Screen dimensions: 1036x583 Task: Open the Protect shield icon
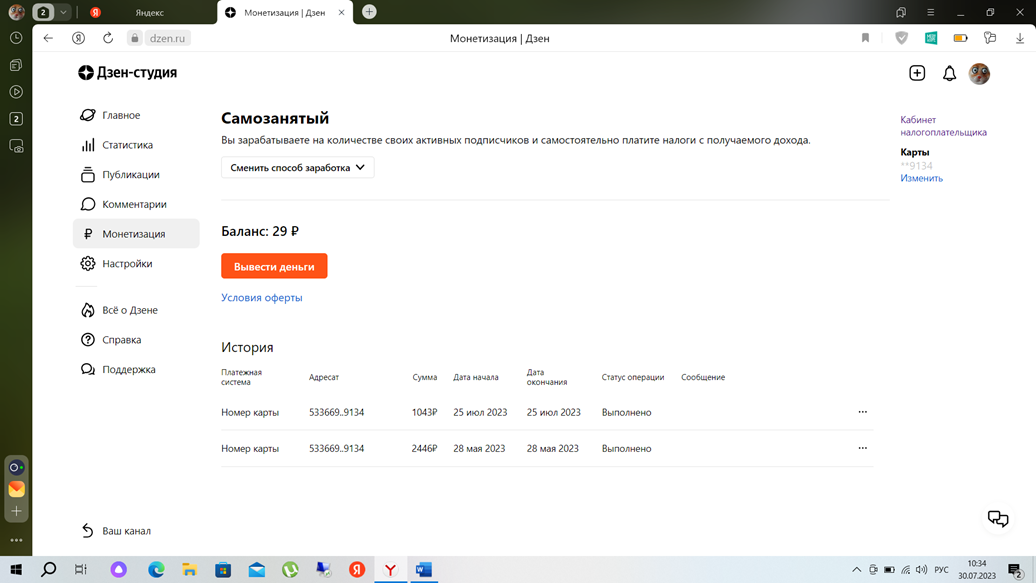click(901, 38)
